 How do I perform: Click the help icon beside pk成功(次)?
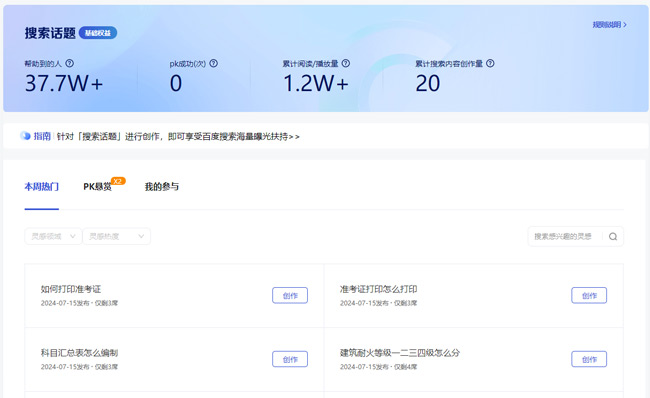[x=213, y=63]
